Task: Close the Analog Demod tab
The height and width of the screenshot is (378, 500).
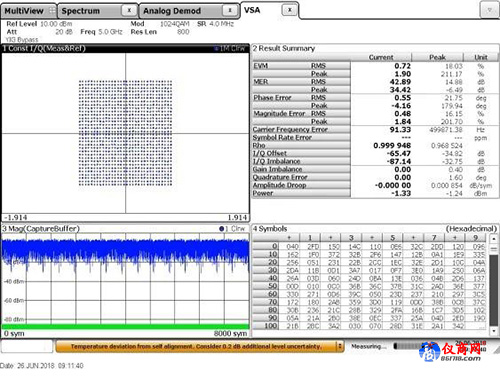Action: tap(230, 11)
